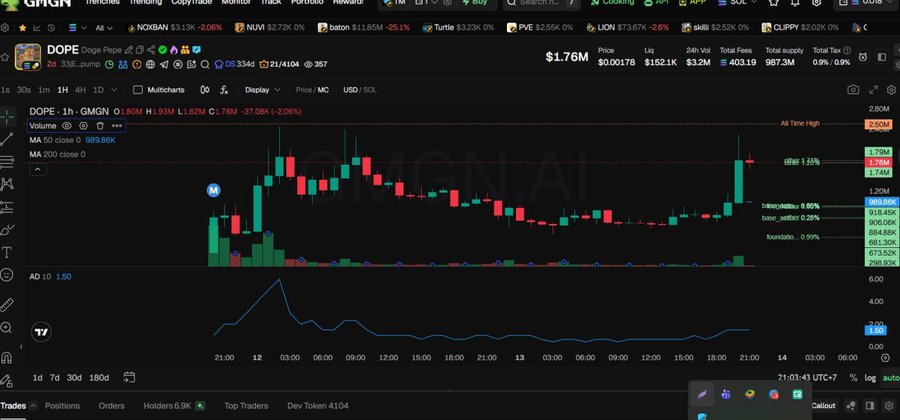The height and width of the screenshot is (420, 900).
Task: Enable magnet mode in the drawing toolbar
Action: click(7, 359)
